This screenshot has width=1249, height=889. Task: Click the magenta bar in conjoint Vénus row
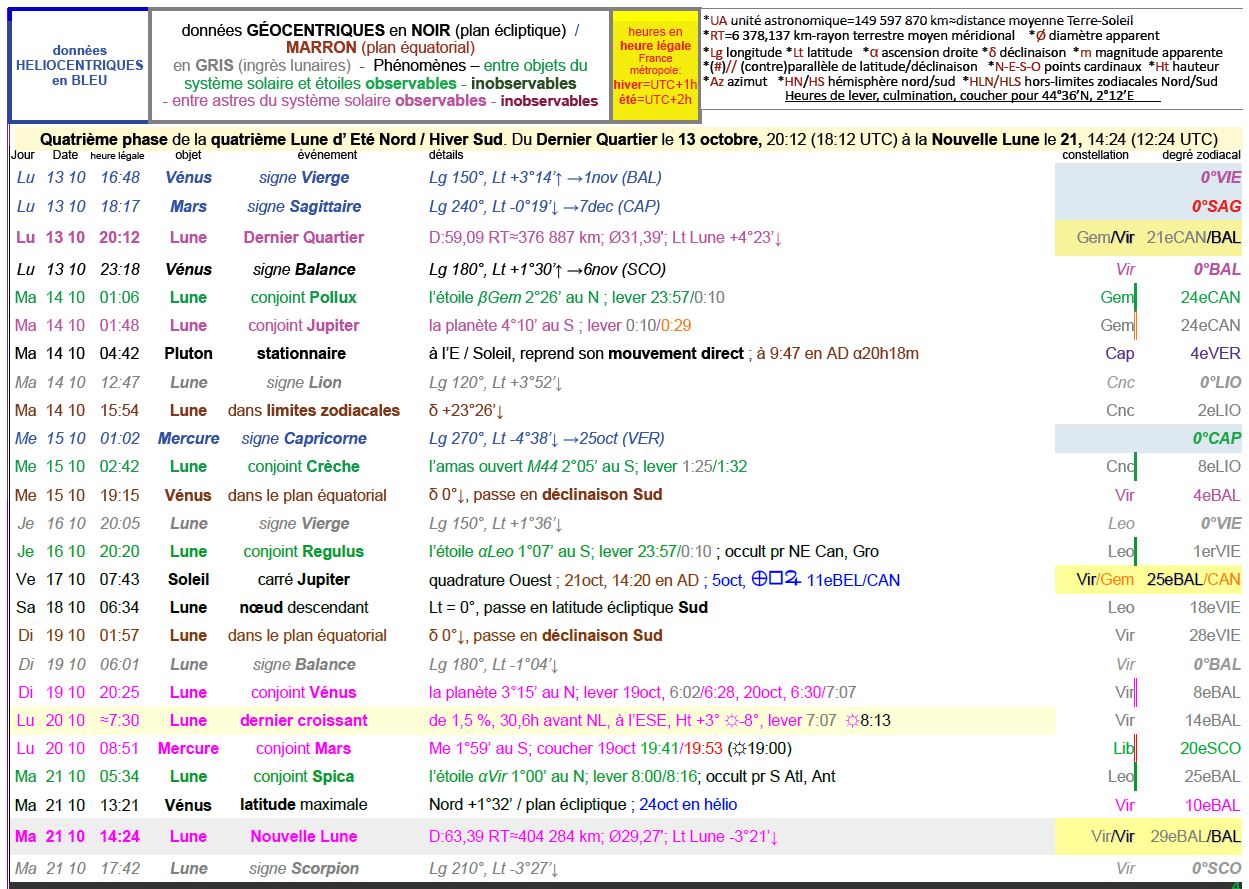1136,692
